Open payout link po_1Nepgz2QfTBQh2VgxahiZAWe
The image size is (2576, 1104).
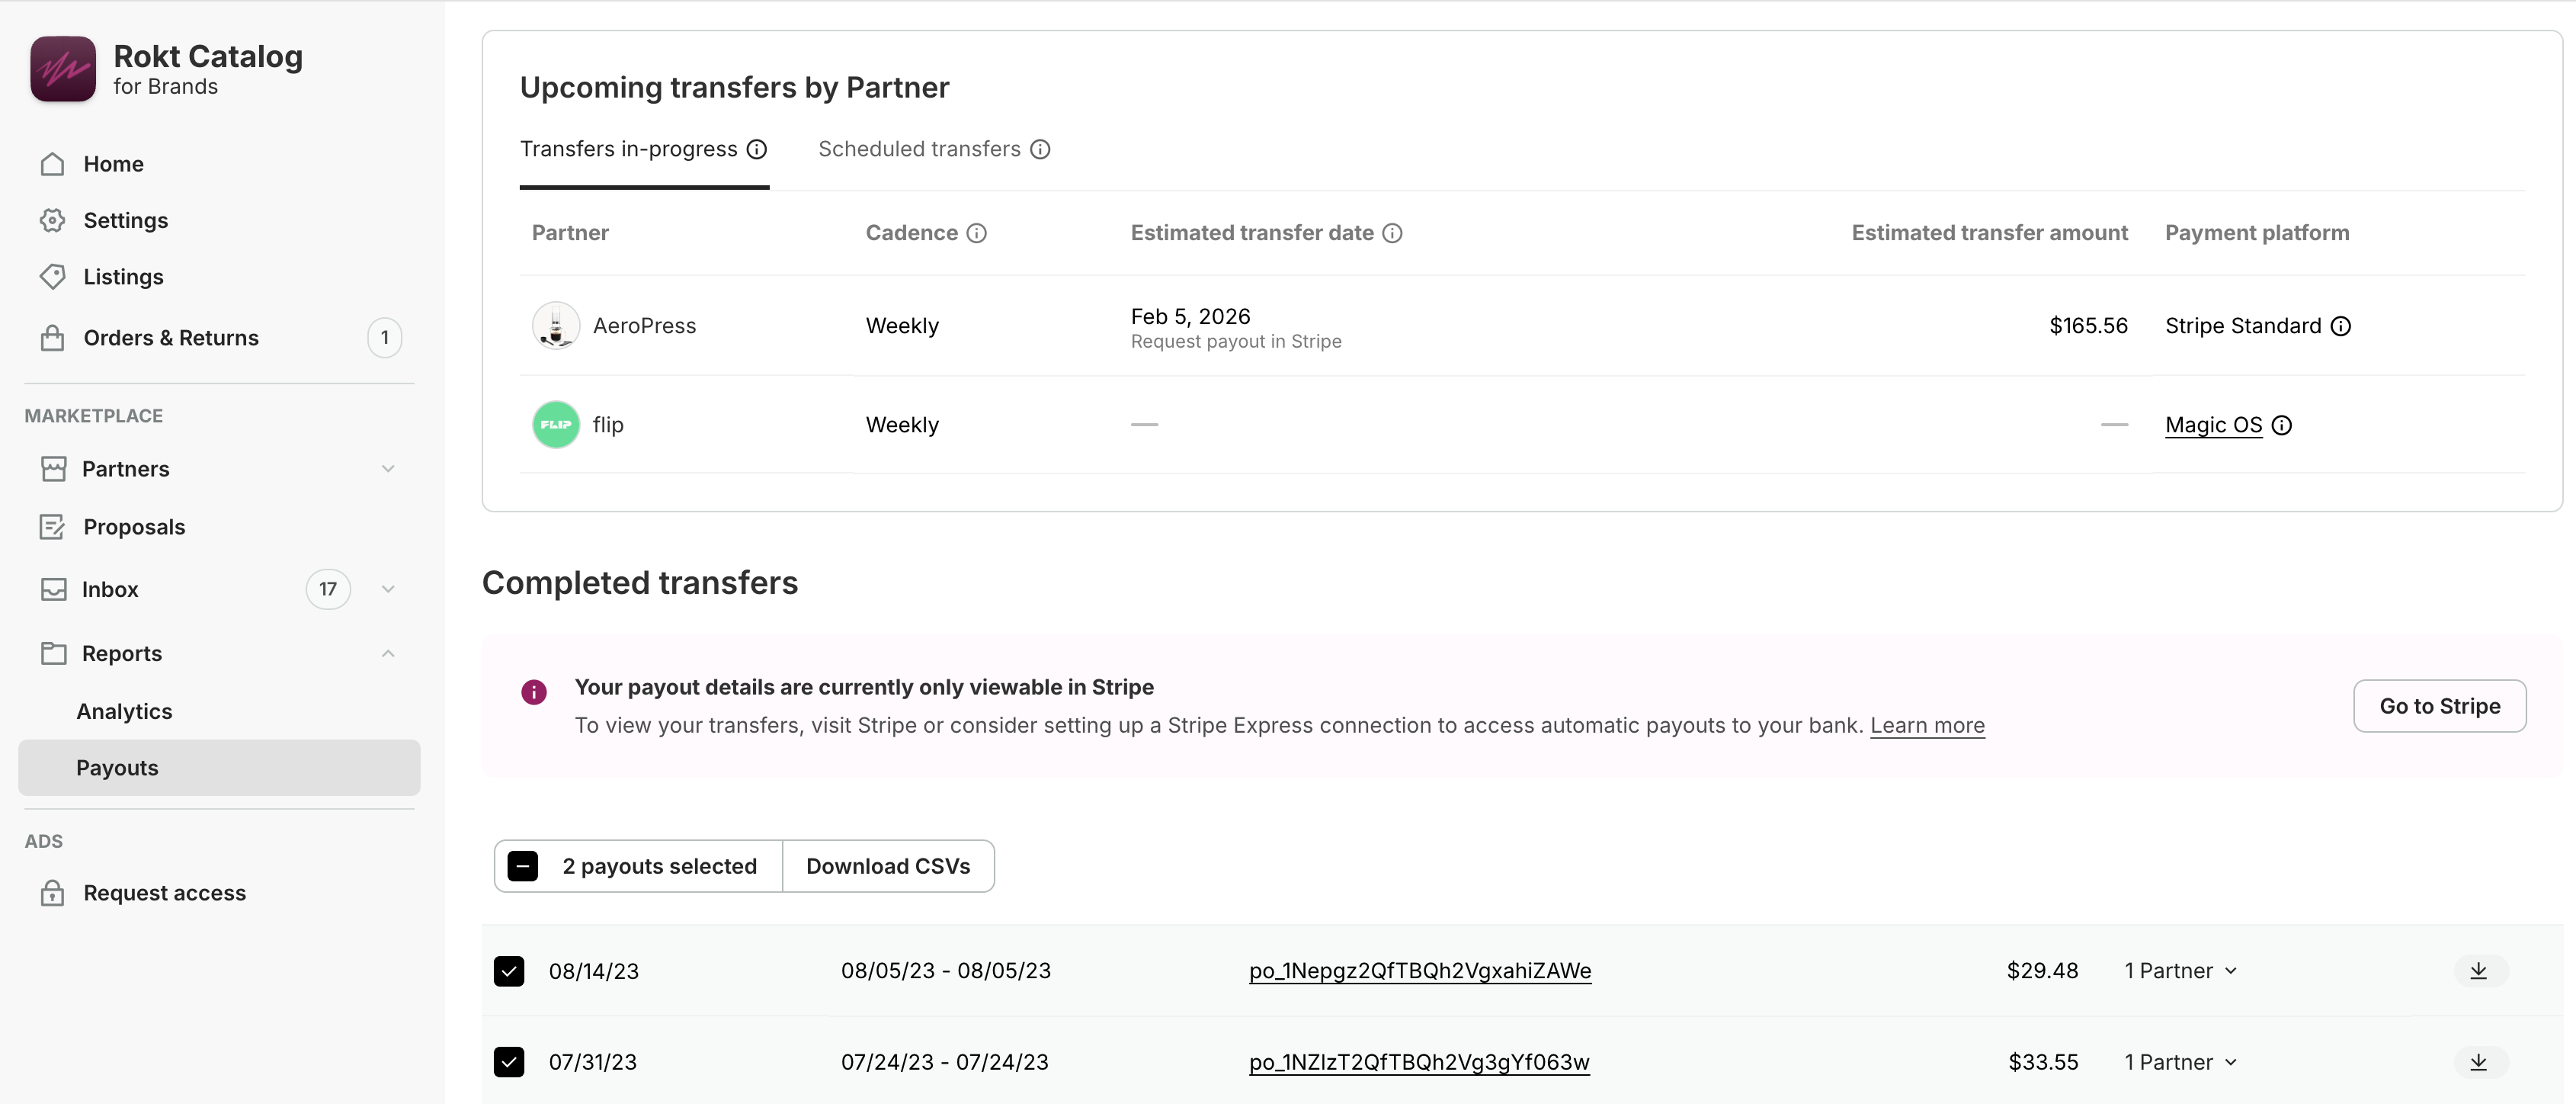click(x=1419, y=971)
